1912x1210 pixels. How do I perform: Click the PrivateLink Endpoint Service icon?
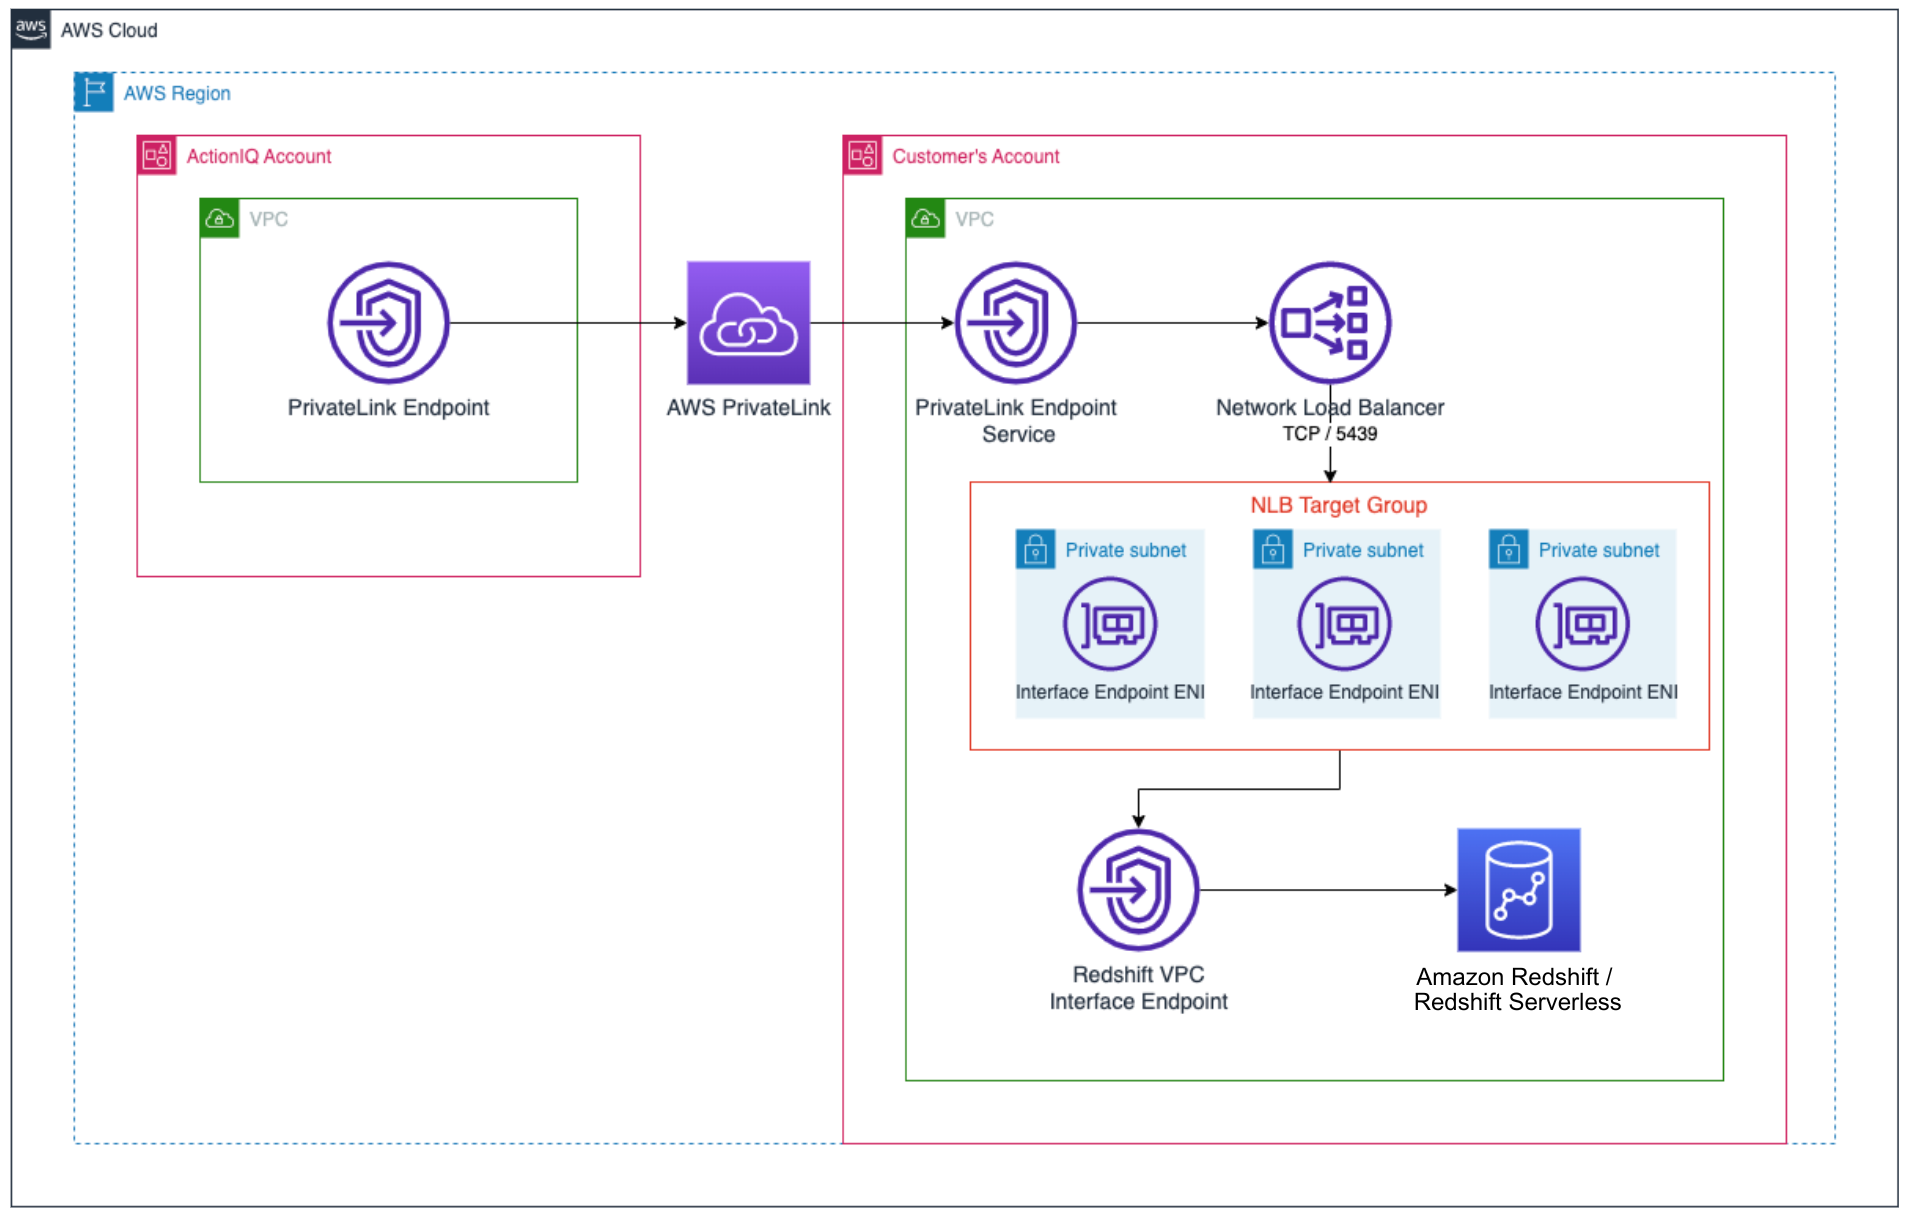(x=1015, y=323)
